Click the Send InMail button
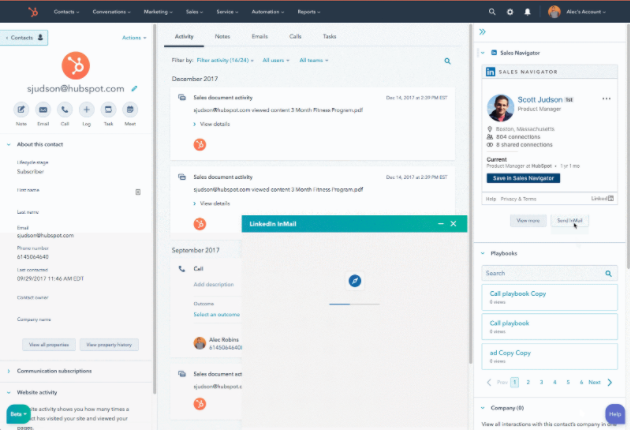Image resolution: width=630 pixels, height=434 pixels. tap(569, 221)
